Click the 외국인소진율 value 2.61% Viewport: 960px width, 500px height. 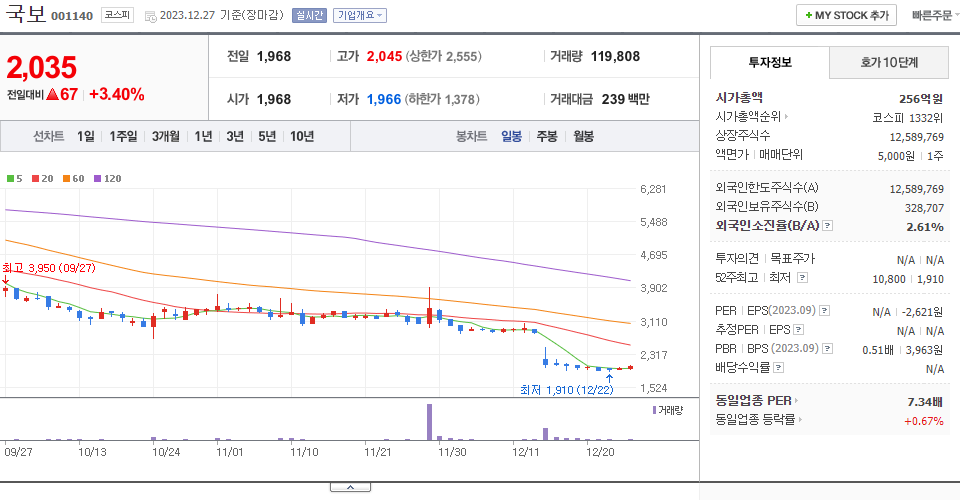pos(925,226)
